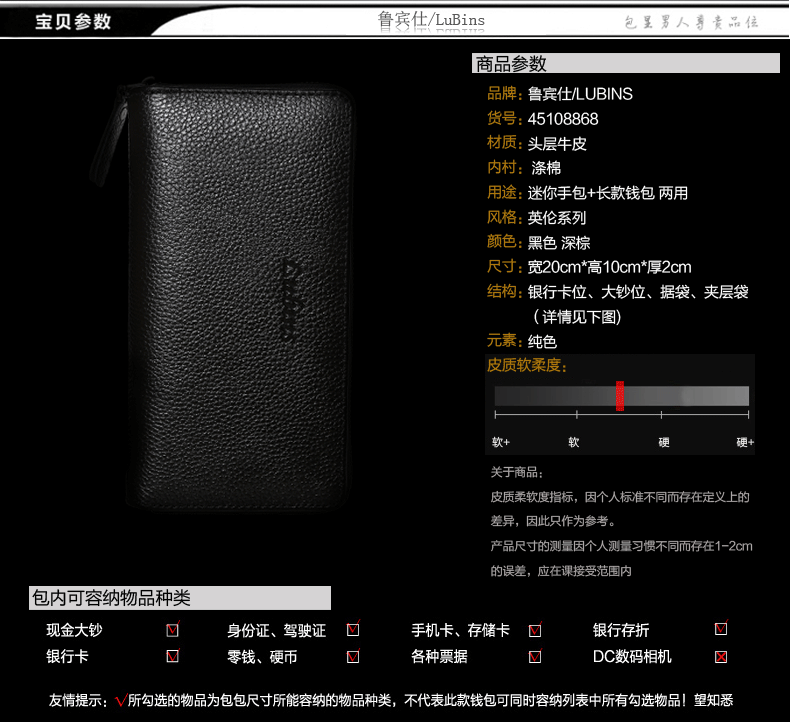The width and height of the screenshot is (790, 722).
Task: Click the （详情见下图） note
Action: tap(577, 317)
